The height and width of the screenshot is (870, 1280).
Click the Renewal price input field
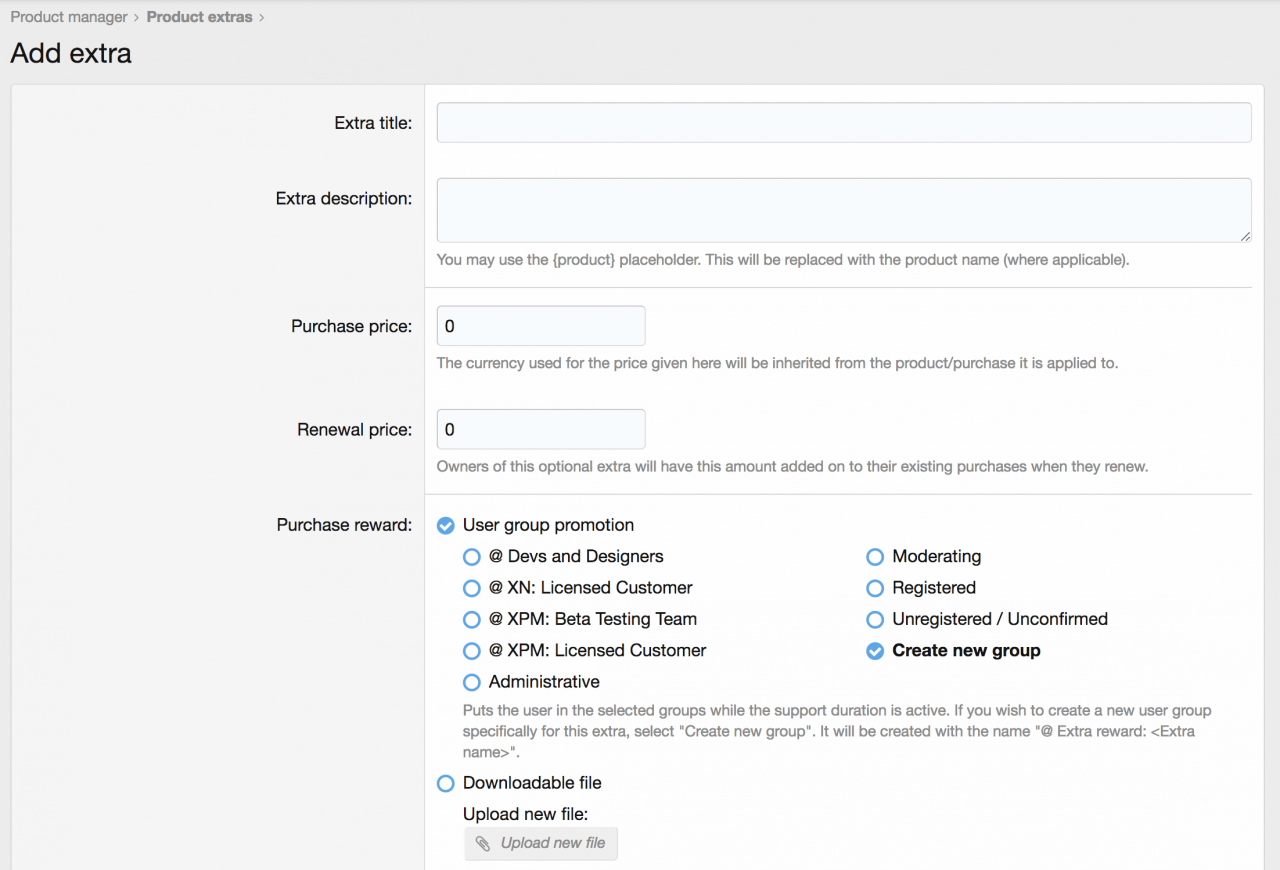point(540,429)
